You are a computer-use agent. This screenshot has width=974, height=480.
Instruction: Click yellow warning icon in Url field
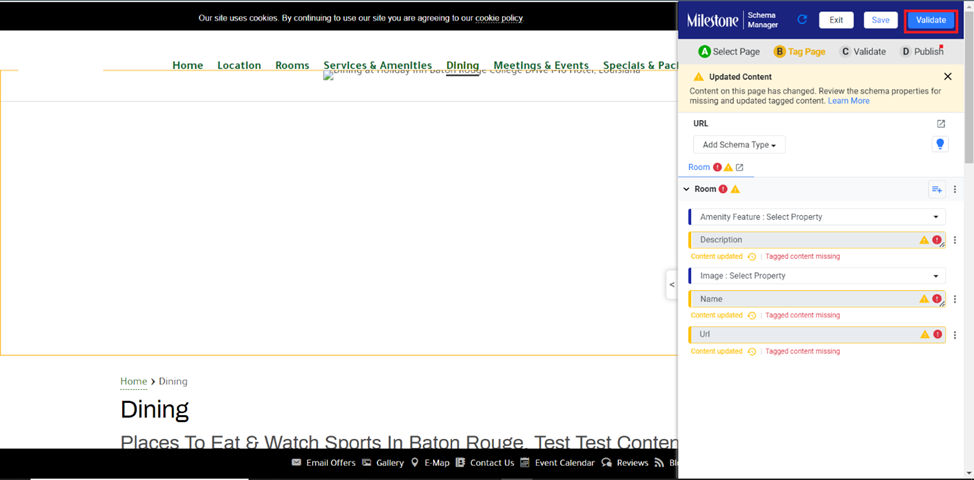pos(925,334)
